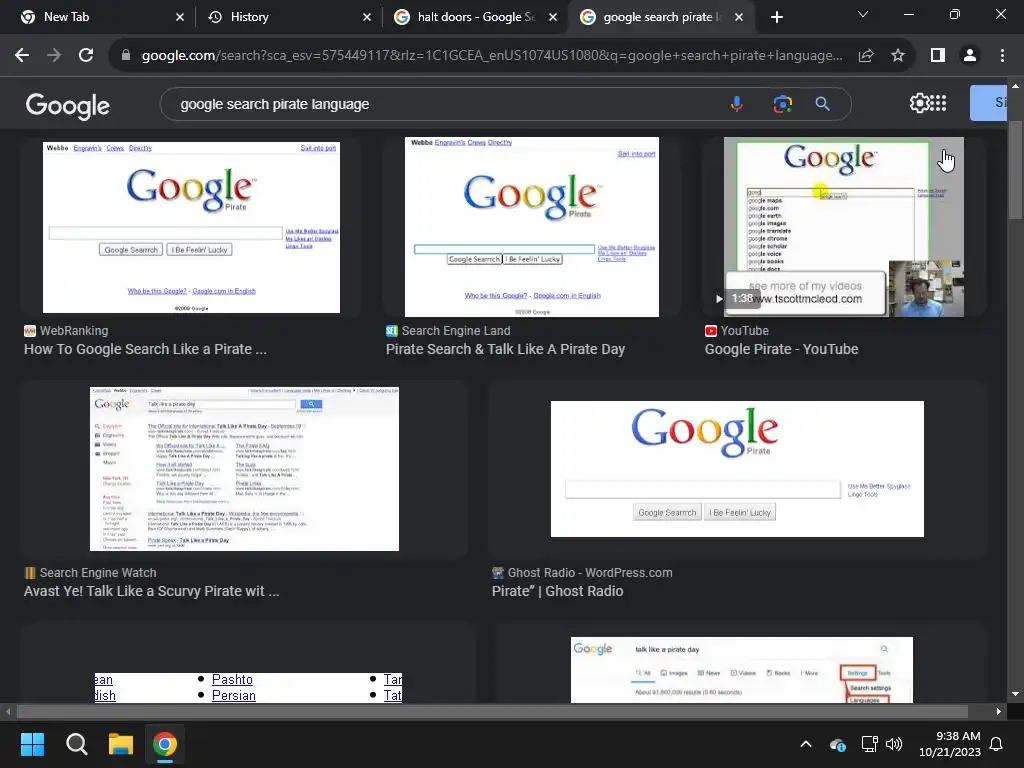
Task: Click the magnifier search button
Action: 822,104
